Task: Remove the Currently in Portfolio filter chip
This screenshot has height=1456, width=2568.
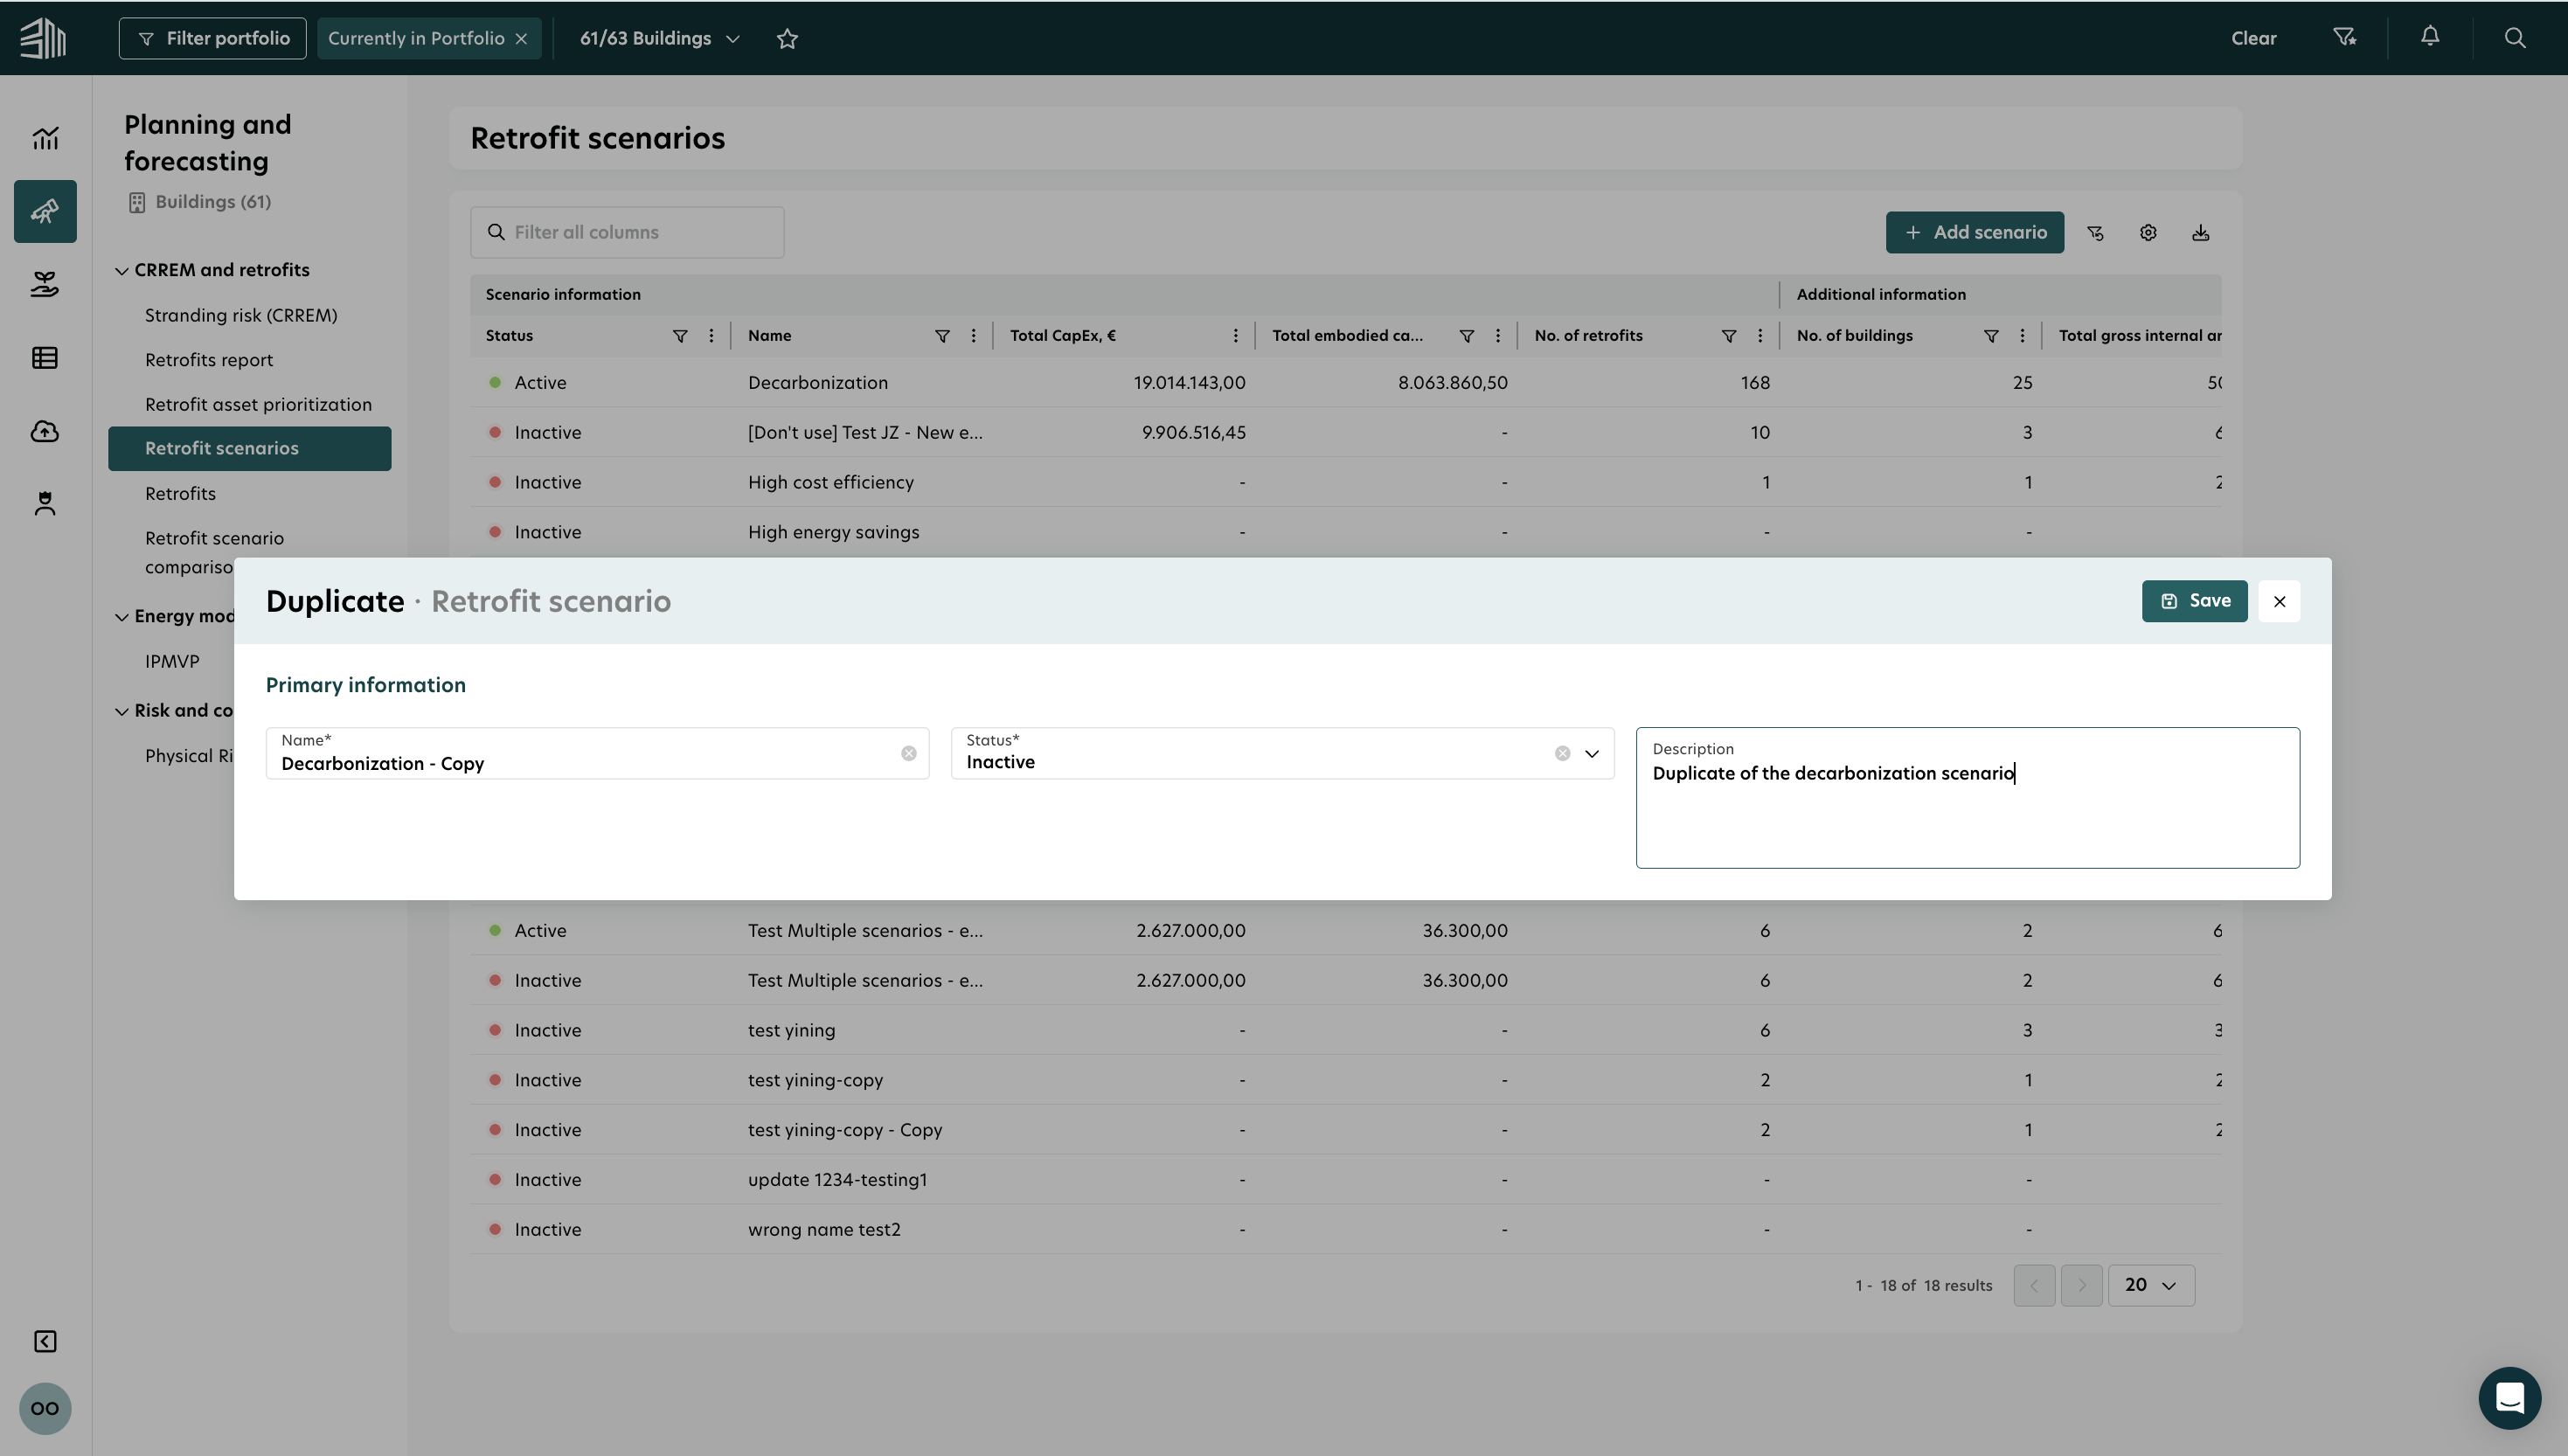Action: 521,38
